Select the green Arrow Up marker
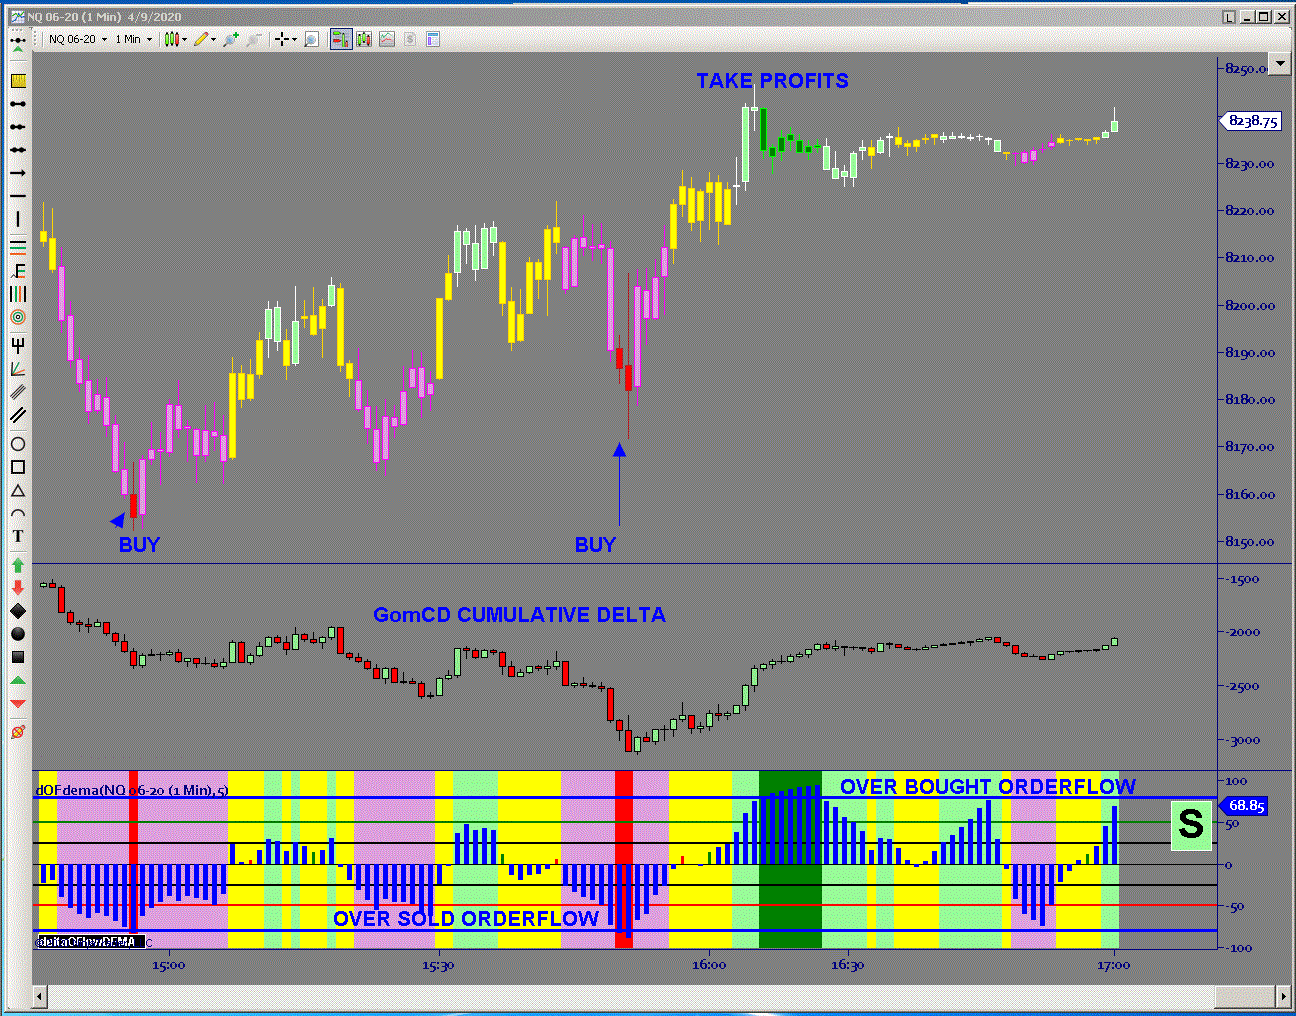Viewport: 1296px width, 1016px height. [18, 565]
